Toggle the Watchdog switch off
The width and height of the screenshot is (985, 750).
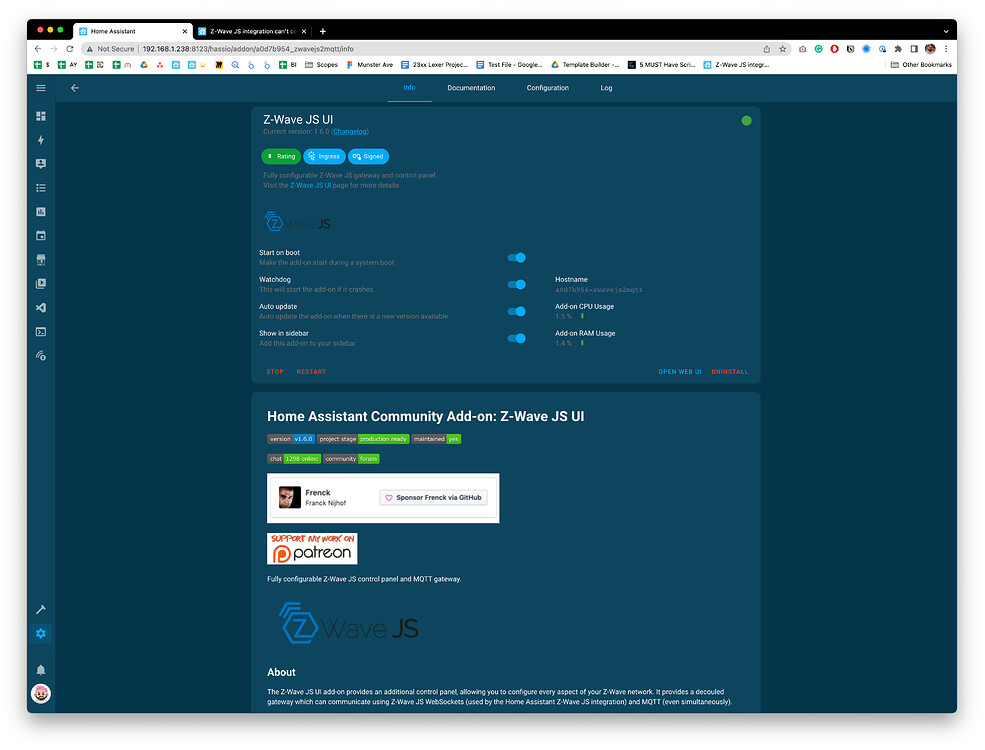[516, 284]
